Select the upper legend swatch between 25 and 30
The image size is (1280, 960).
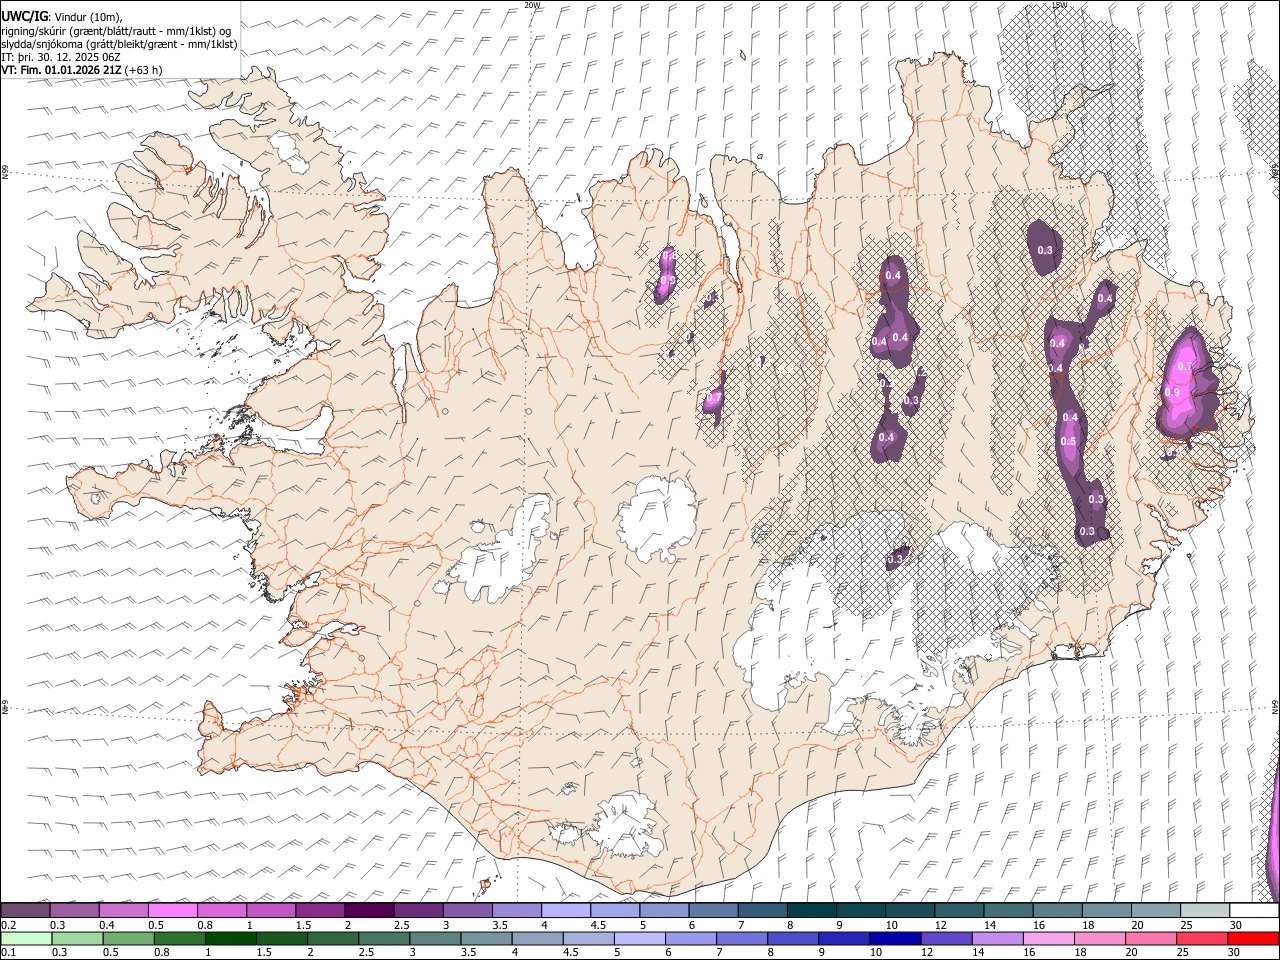pos(1204,911)
